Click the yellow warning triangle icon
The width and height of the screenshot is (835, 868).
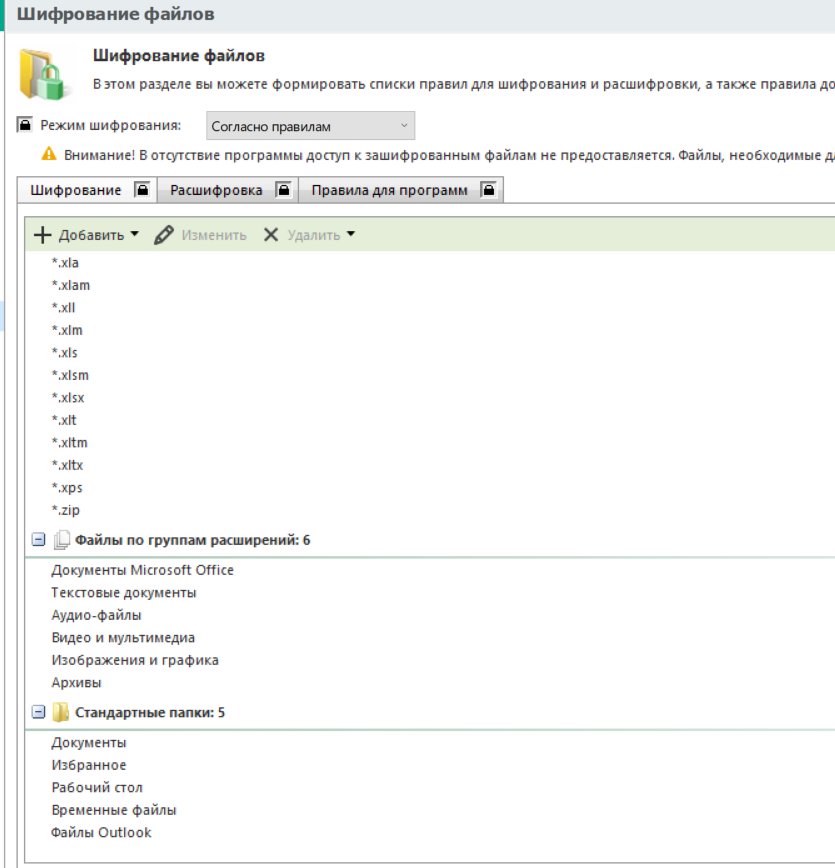49,154
